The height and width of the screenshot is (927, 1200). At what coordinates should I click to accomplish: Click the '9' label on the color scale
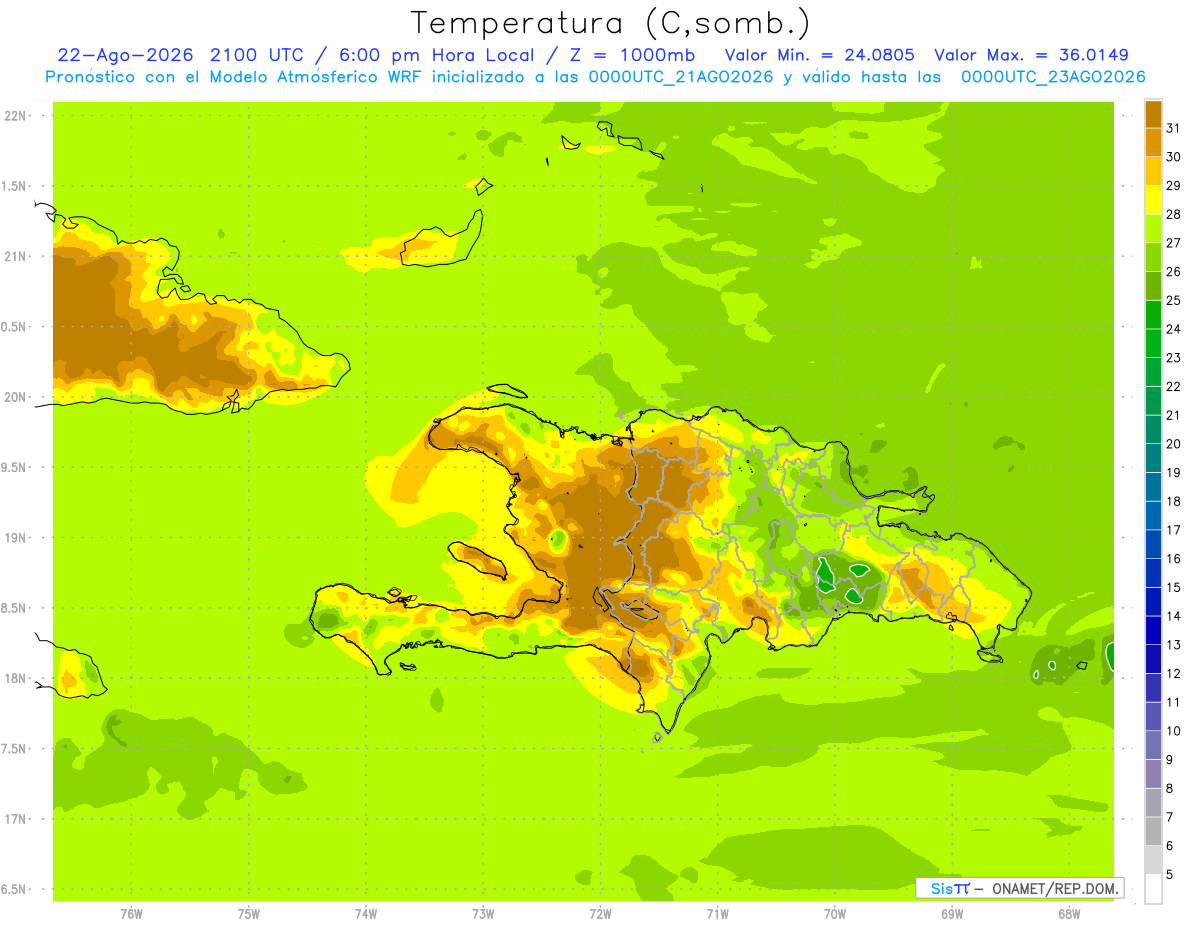1170,760
